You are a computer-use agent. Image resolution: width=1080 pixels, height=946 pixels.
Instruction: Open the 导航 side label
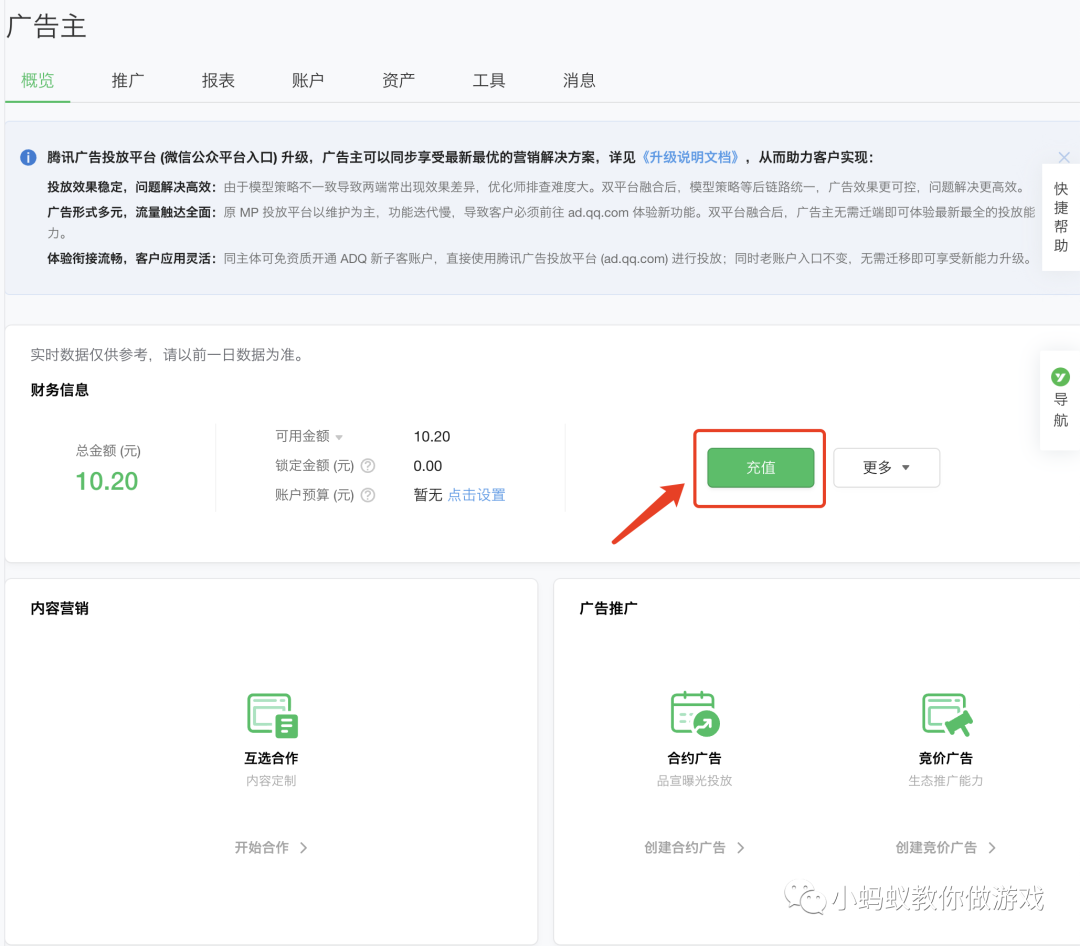coord(1061,410)
